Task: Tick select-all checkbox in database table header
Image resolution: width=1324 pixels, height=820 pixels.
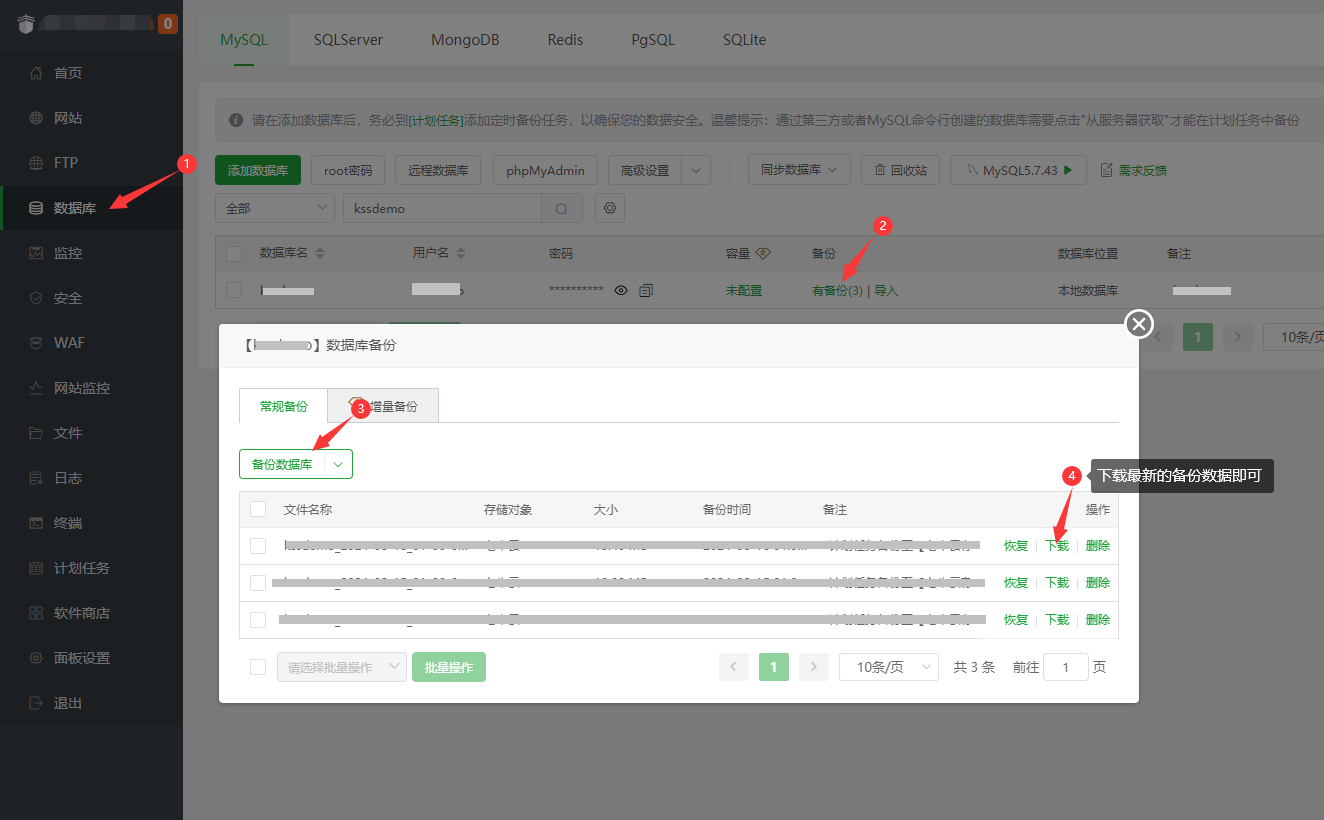Action: (x=234, y=254)
